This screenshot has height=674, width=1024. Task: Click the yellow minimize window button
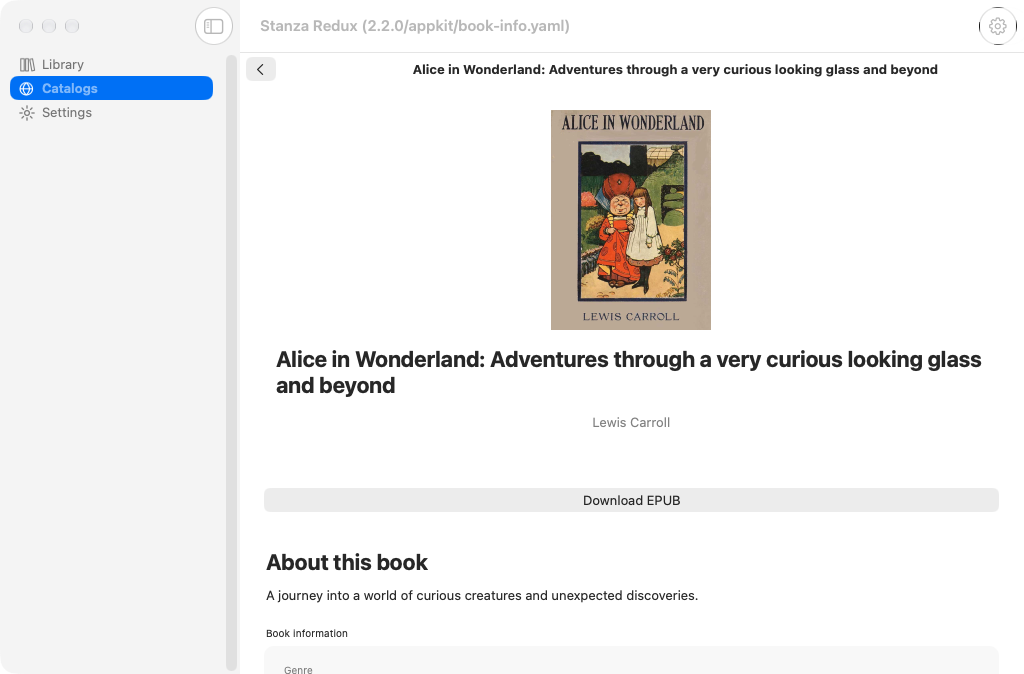pos(49,26)
